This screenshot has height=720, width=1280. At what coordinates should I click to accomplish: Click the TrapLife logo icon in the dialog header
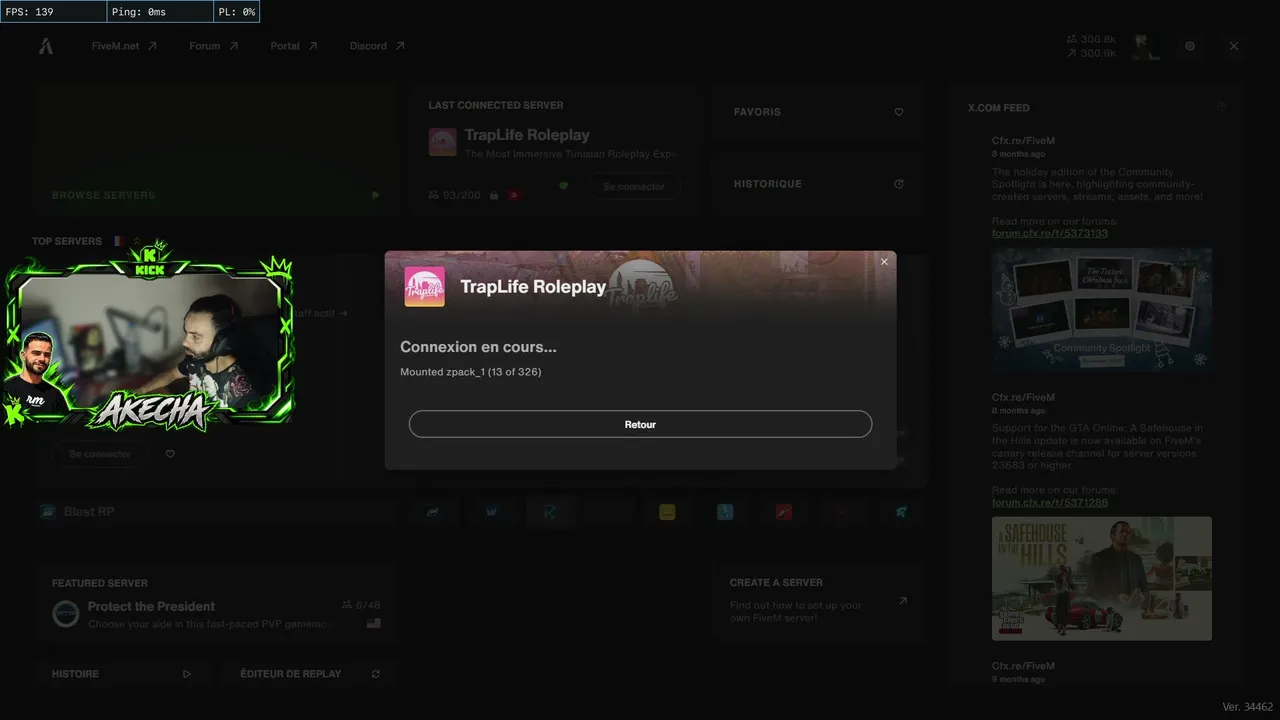tap(424, 287)
